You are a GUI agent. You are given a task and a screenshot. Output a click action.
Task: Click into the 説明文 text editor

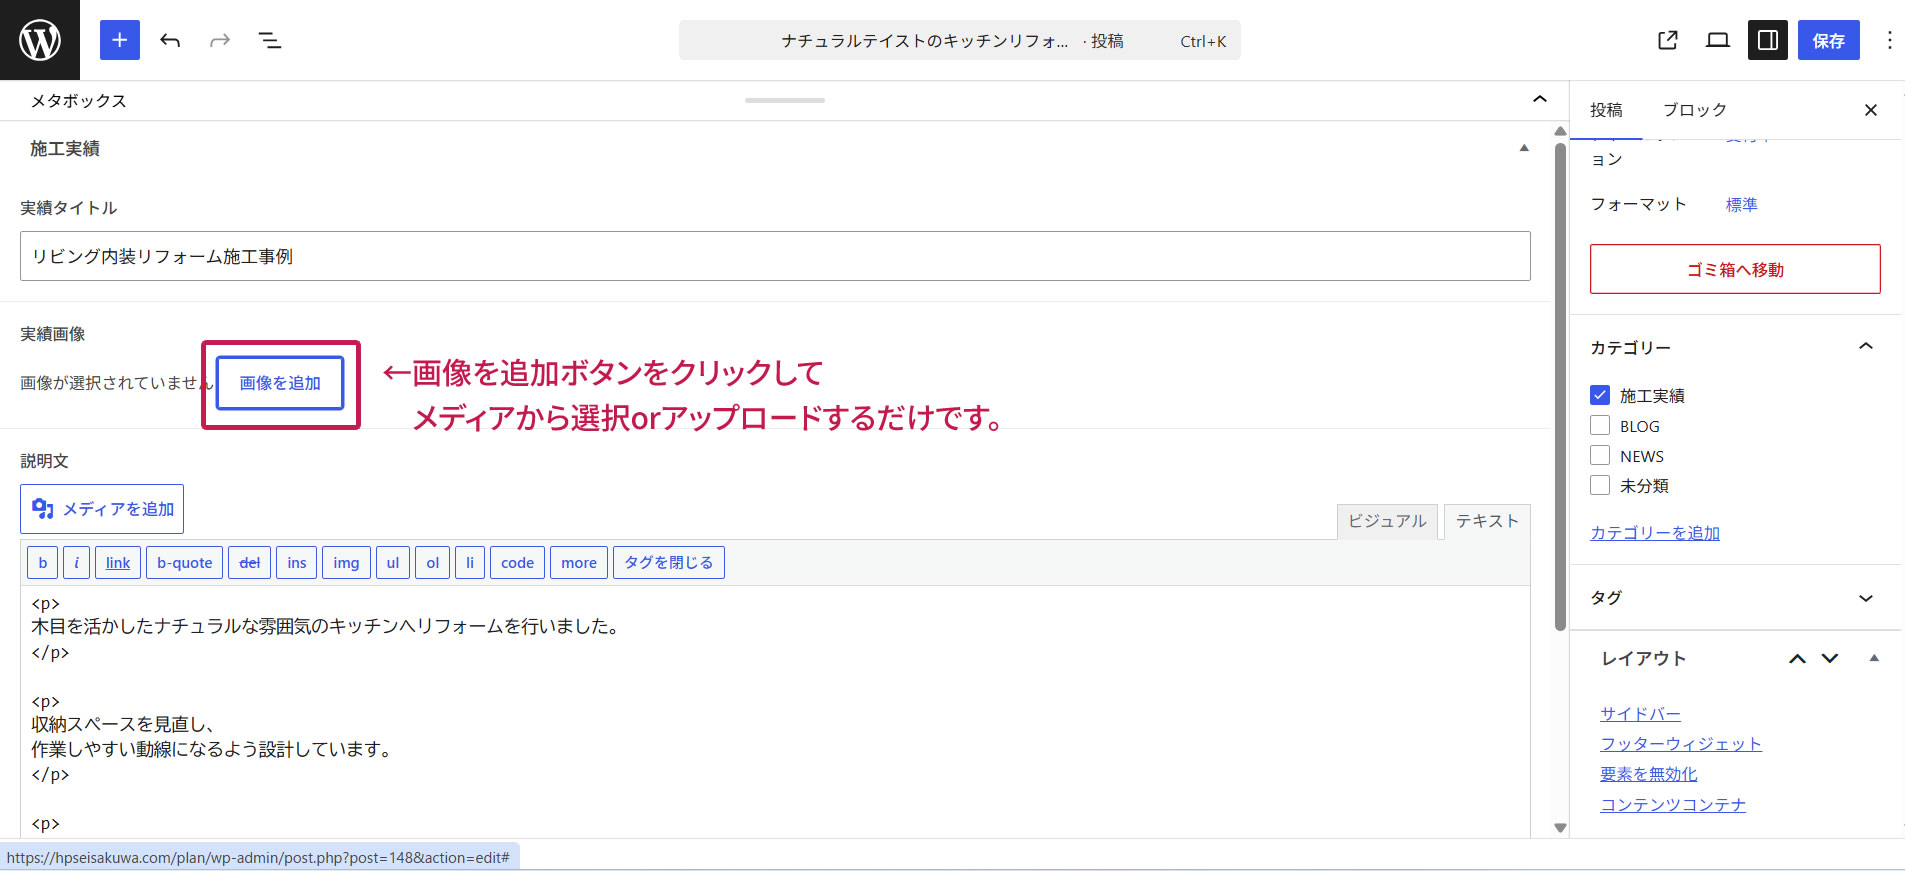click(x=775, y=712)
